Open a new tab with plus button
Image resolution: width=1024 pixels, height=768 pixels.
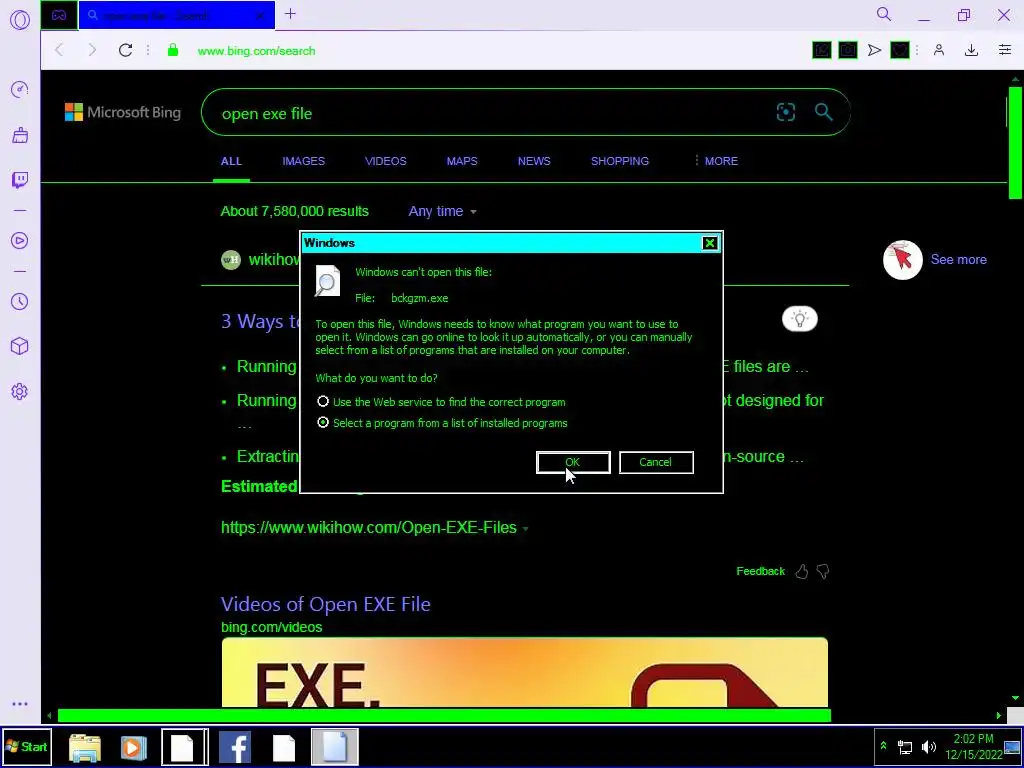291,14
